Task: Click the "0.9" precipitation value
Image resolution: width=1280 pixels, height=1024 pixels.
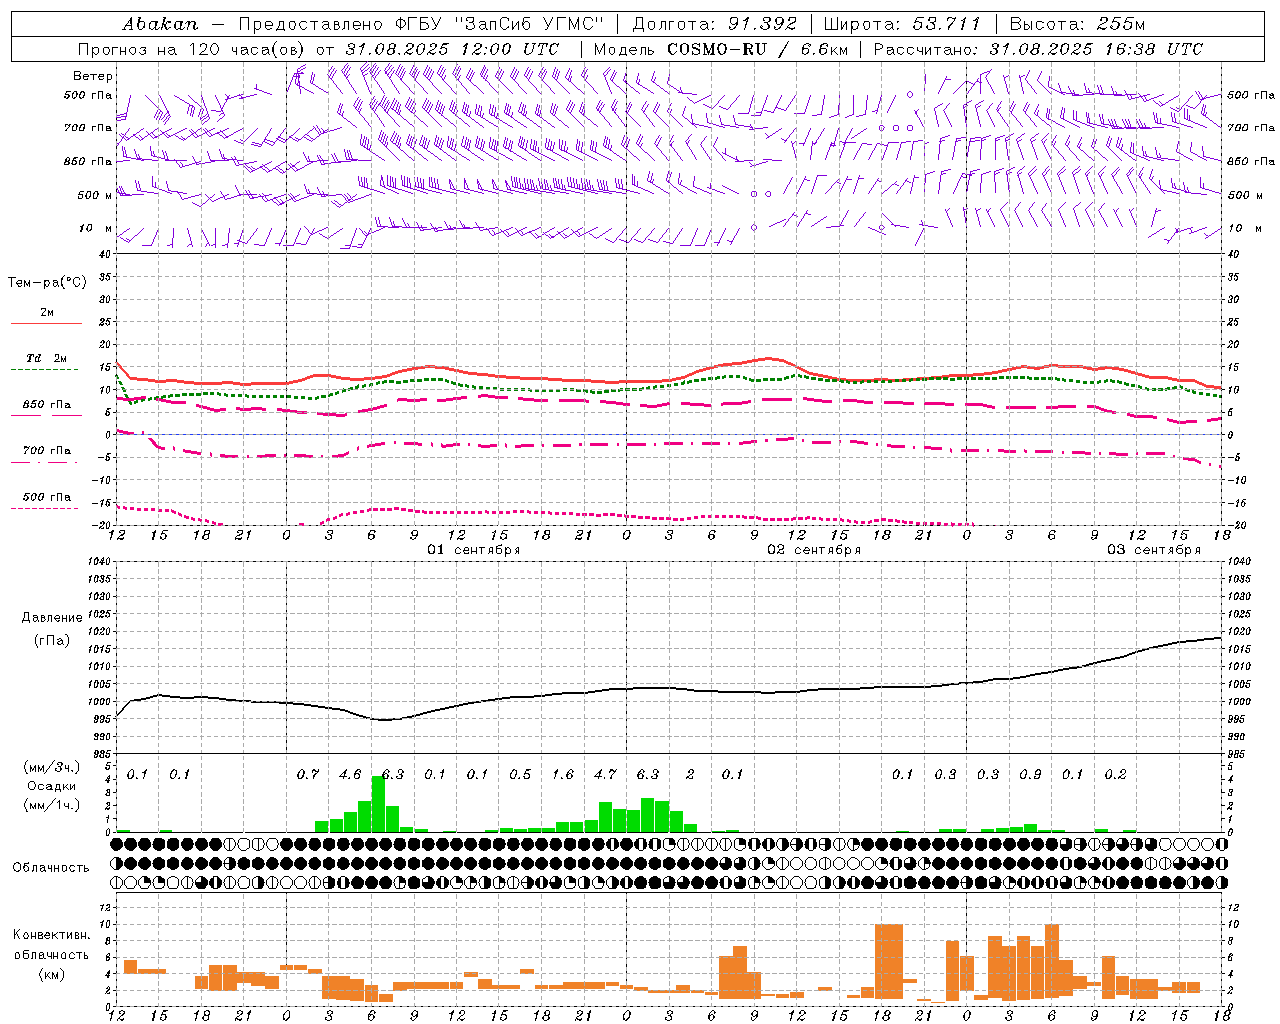Action: click(x=1030, y=775)
